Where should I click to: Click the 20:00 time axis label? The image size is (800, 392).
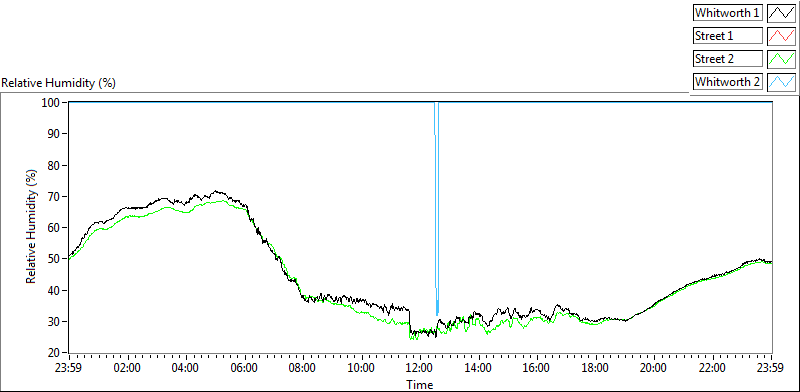pos(655,367)
